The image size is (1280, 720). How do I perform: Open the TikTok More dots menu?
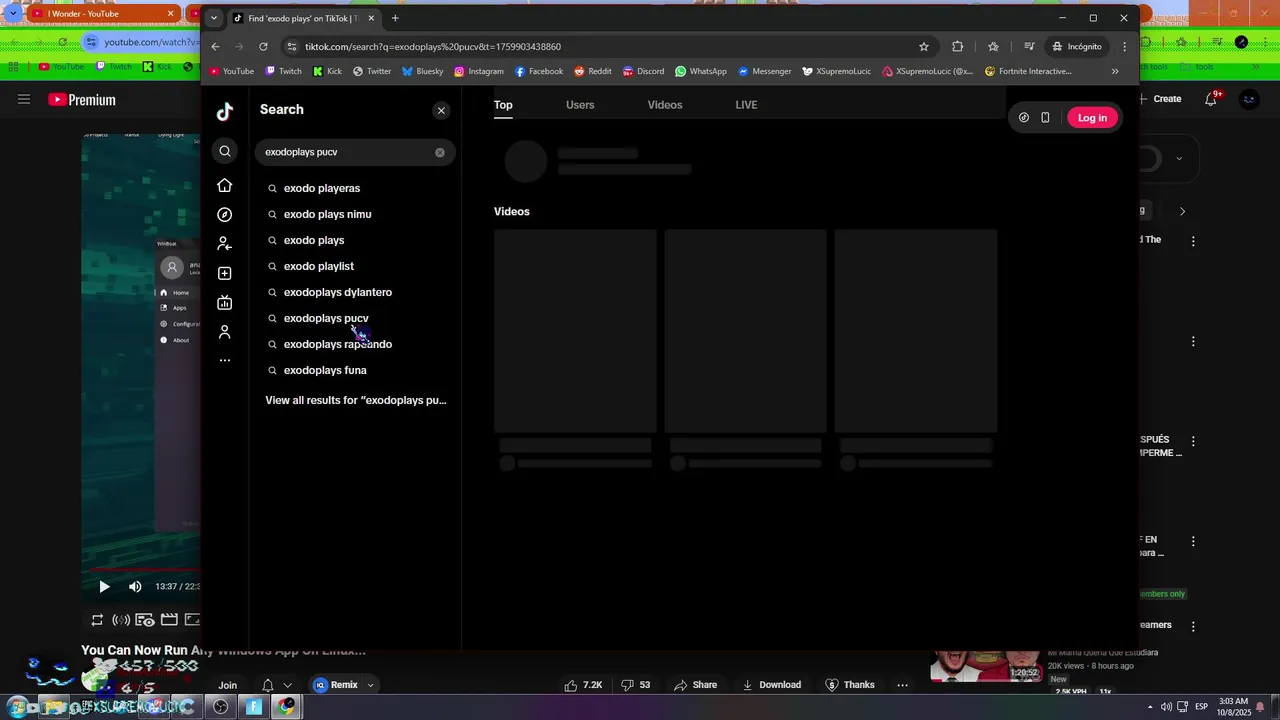click(225, 360)
